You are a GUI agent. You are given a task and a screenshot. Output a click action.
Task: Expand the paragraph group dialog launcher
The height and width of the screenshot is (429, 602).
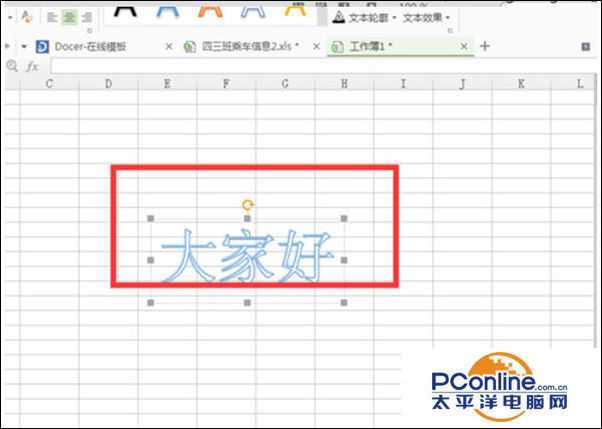coord(89,31)
